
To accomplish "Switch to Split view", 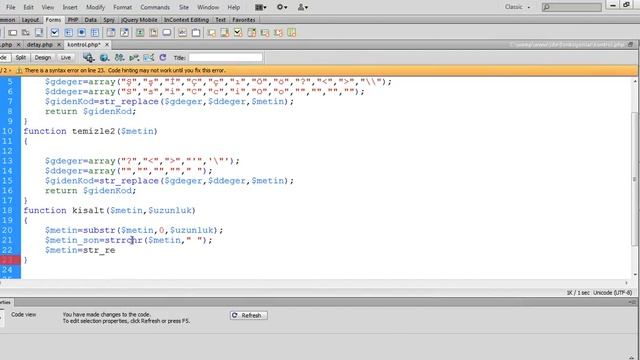I will click(x=21, y=58).
